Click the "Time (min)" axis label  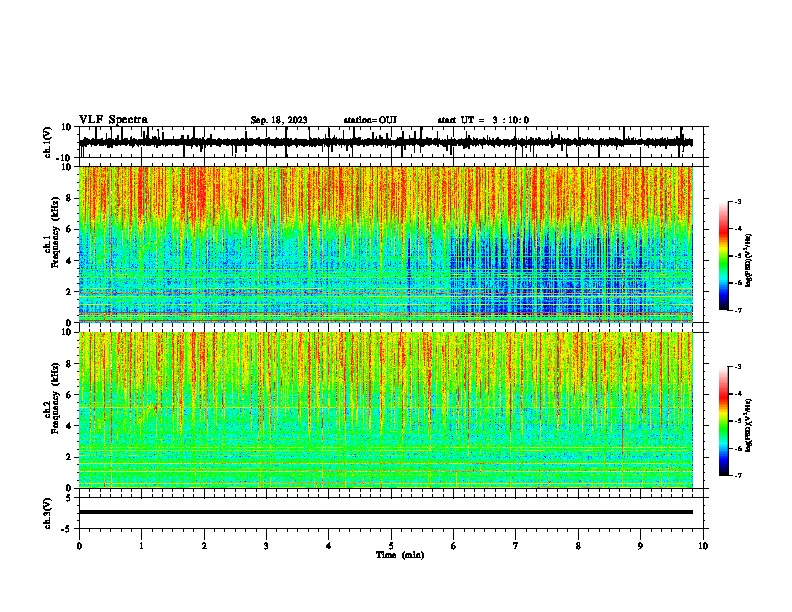click(400, 555)
